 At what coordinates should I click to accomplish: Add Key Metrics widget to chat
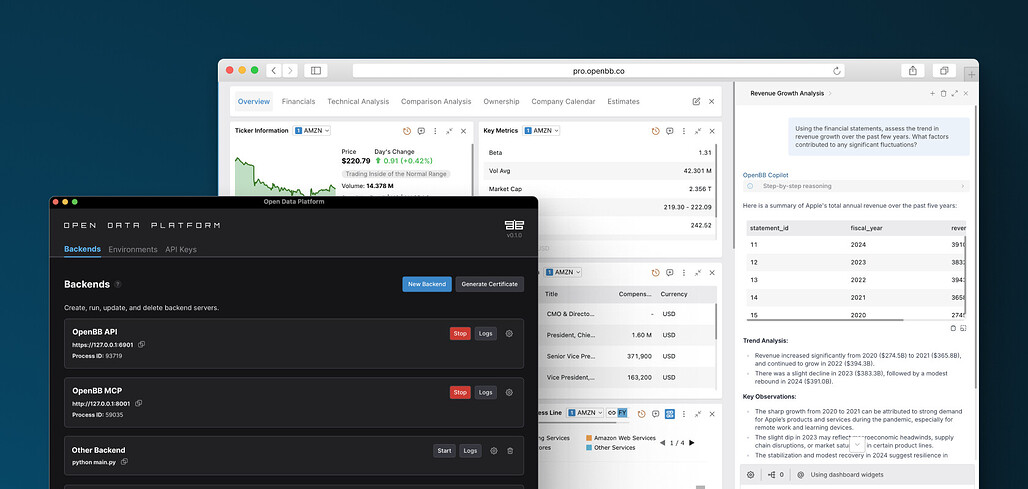(x=669, y=131)
